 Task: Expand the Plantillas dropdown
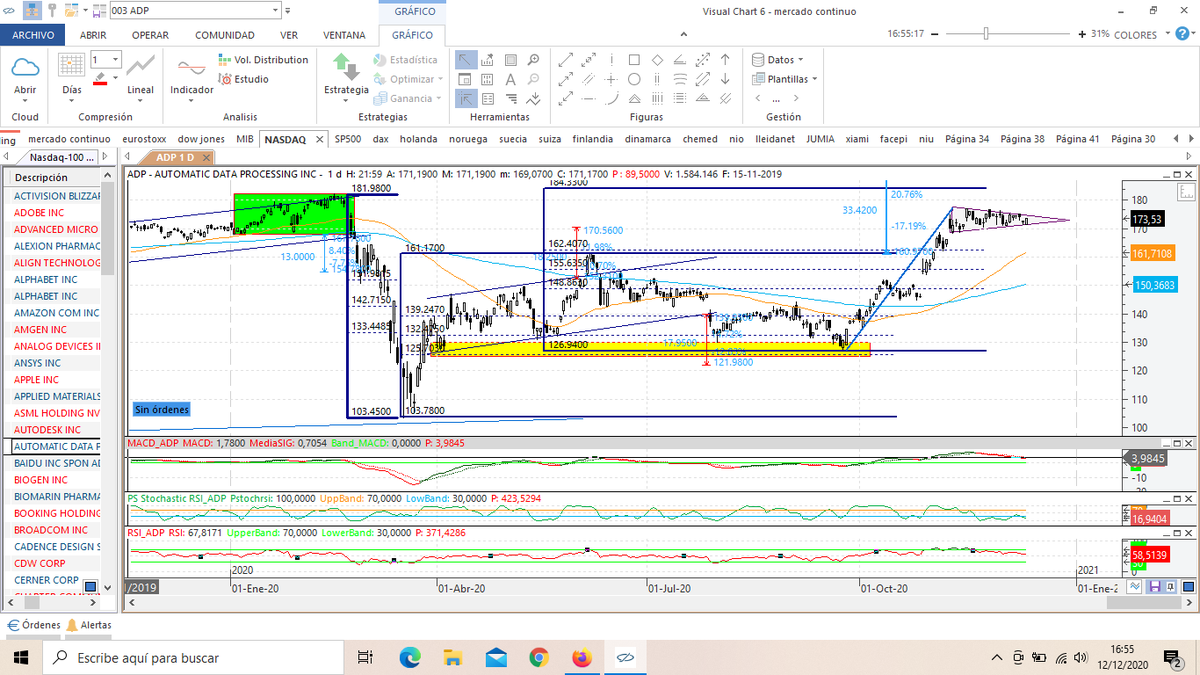814,79
